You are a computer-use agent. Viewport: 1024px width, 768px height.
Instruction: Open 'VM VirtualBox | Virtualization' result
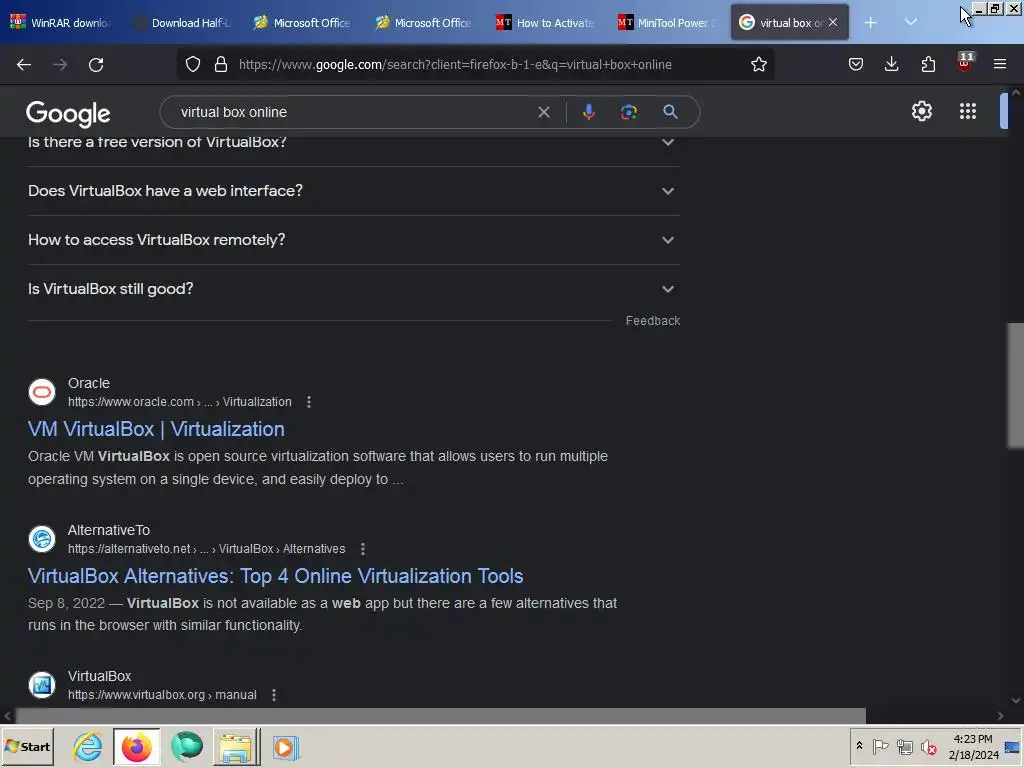coord(156,429)
